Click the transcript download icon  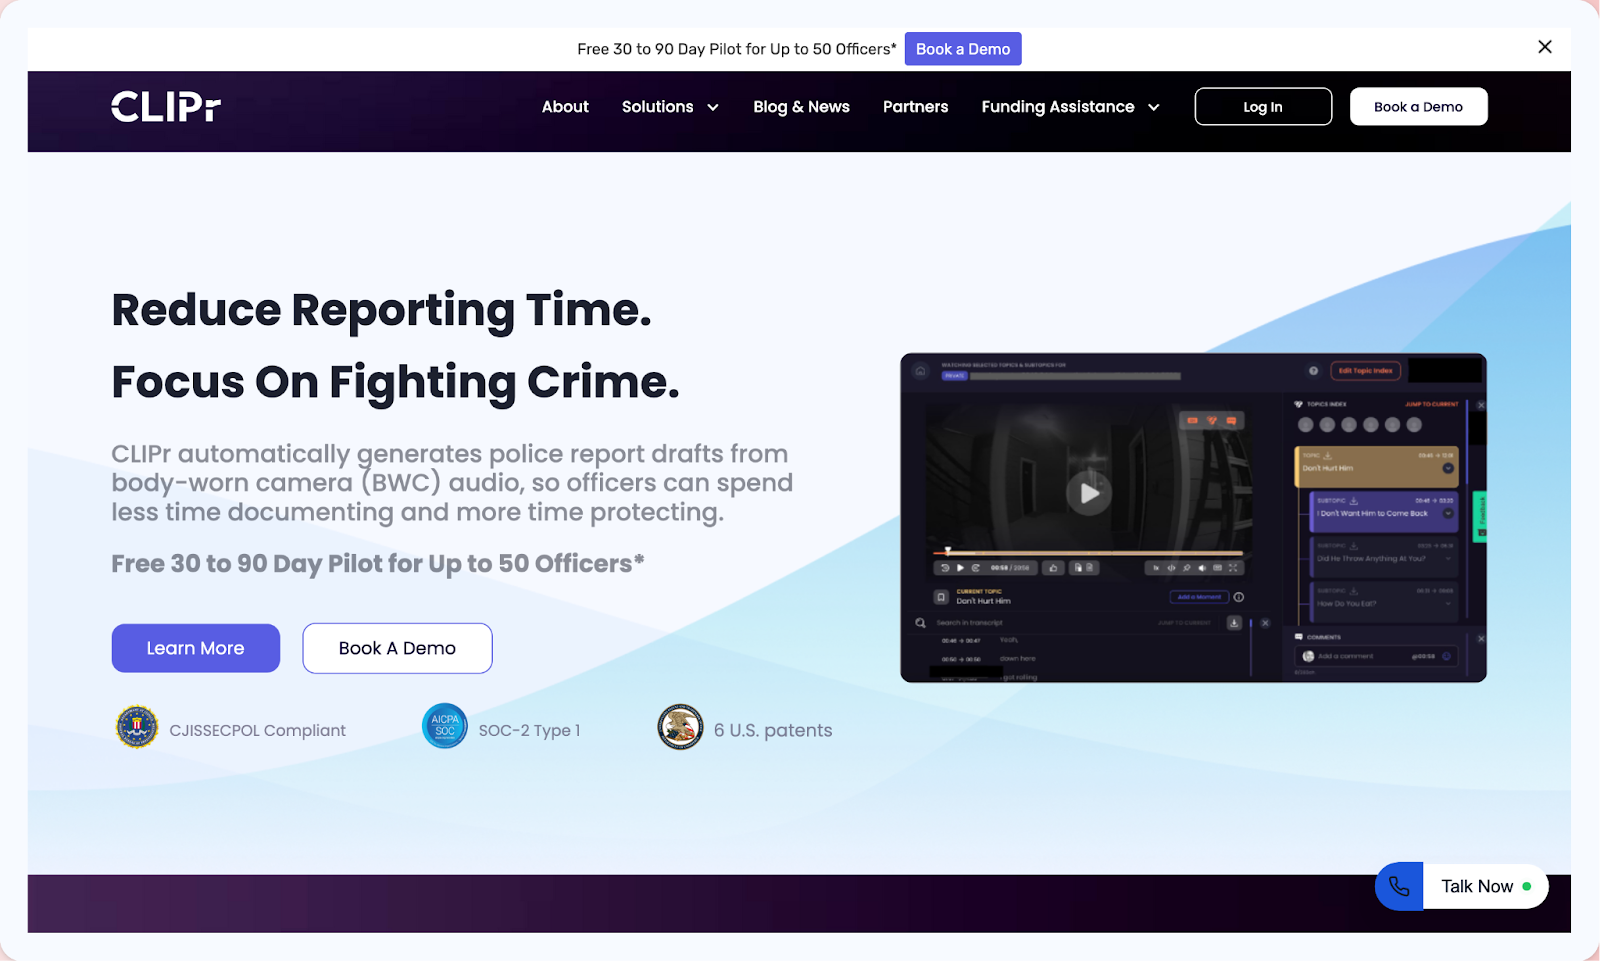coord(1234,623)
